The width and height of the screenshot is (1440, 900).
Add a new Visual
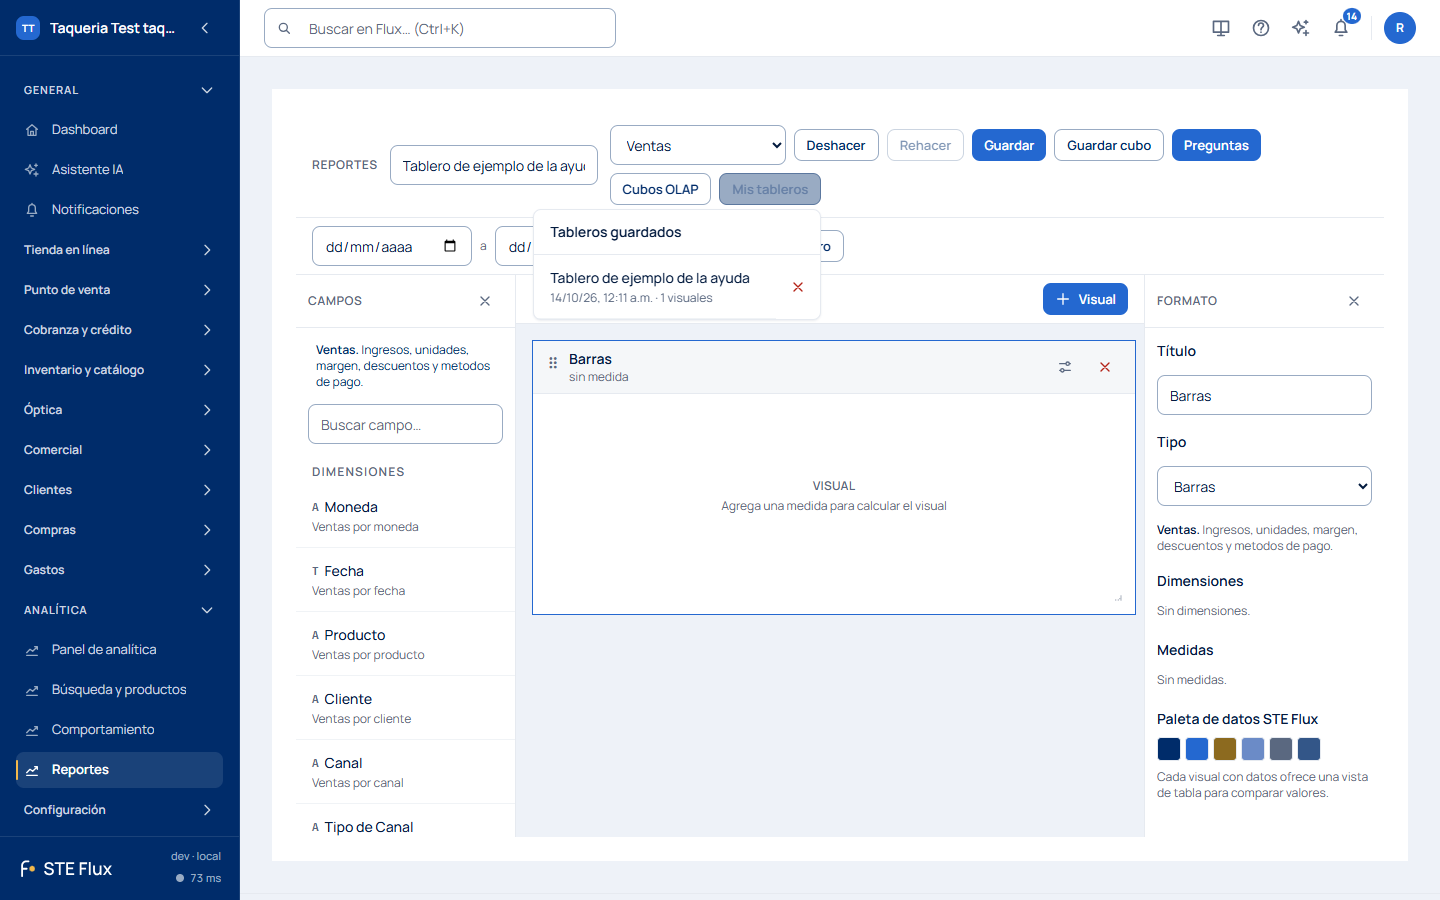[1086, 299]
